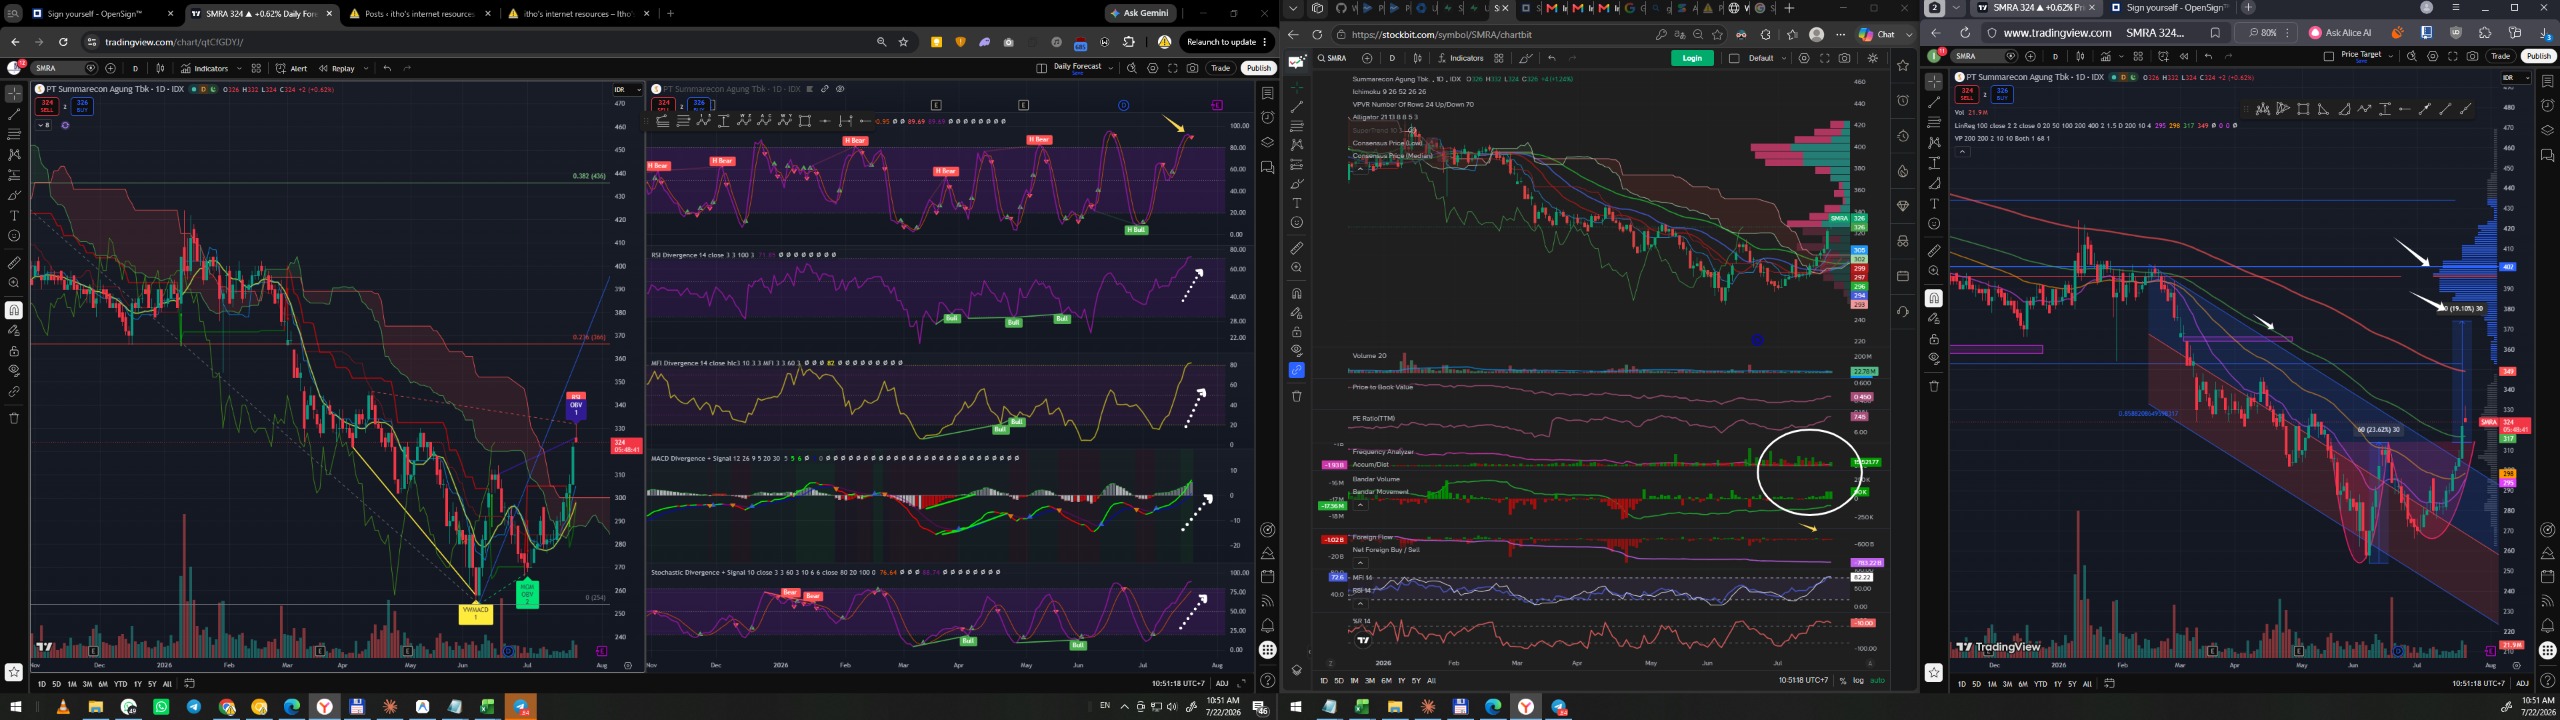
Task: Toggle ADJ at bottom of leftmost TradingView
Action: tap(1221, 684)
